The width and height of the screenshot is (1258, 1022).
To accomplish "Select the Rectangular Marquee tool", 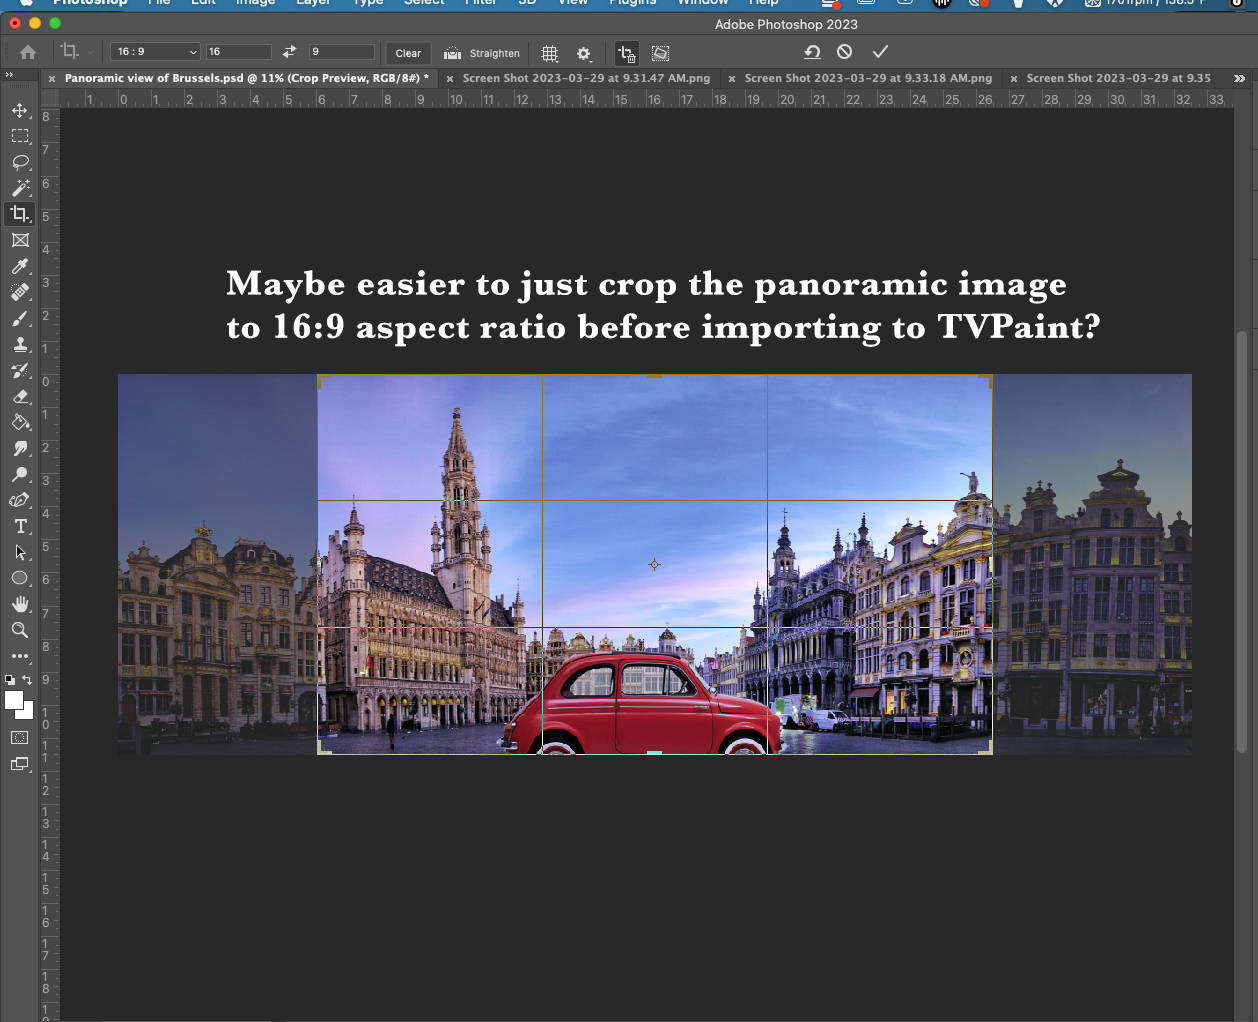I will click(x=20, y=136).
